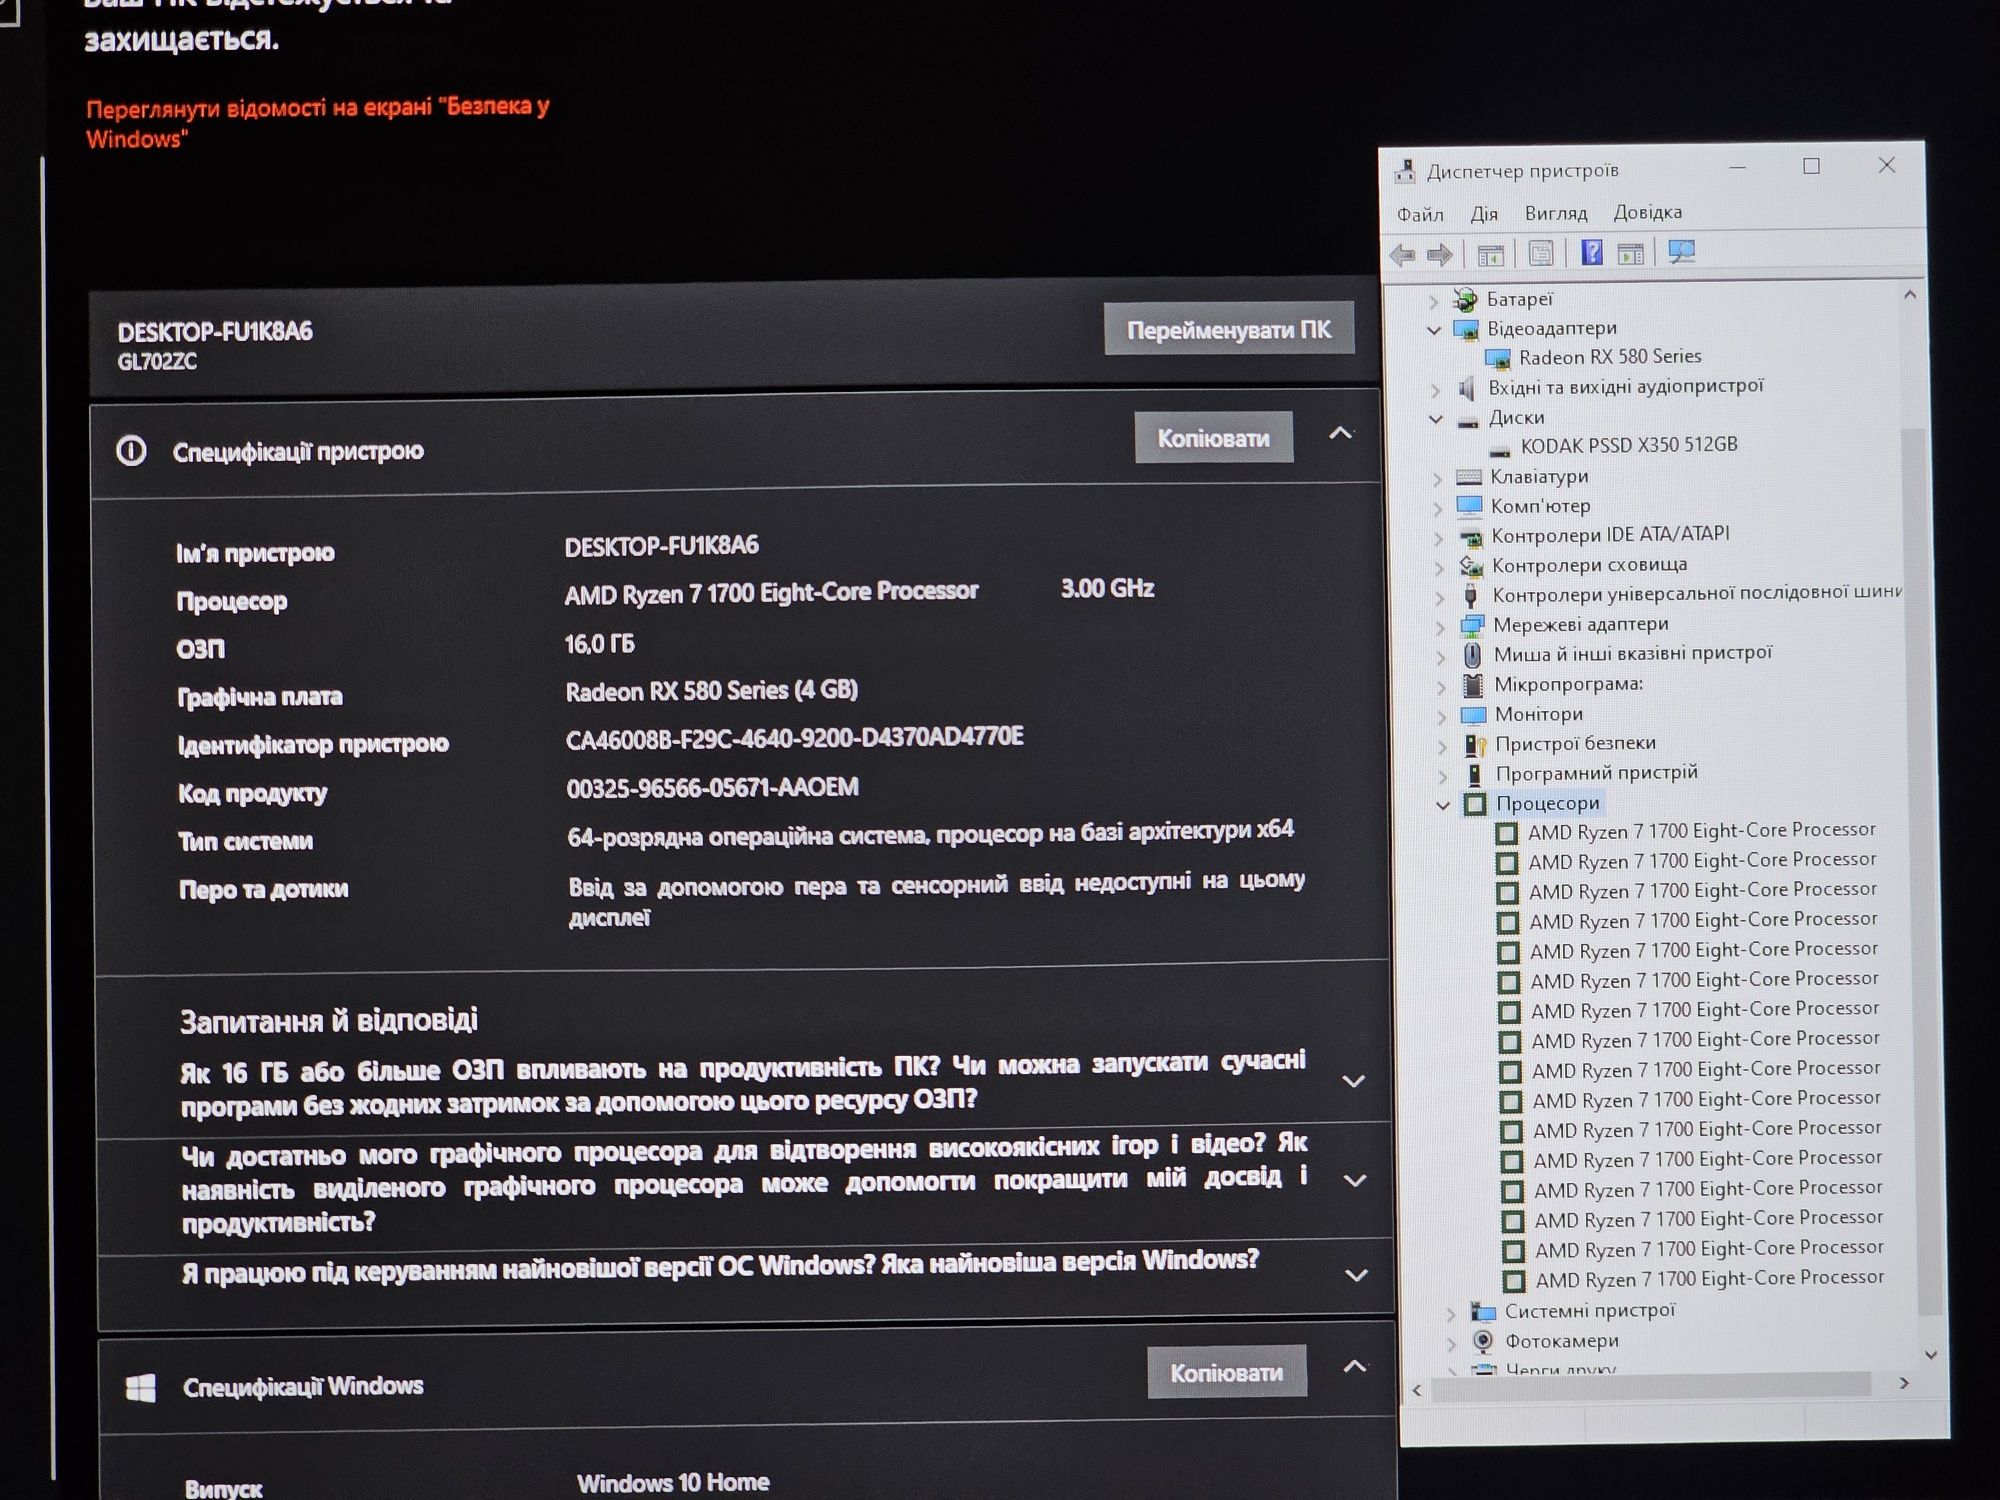The image size is (2000, 1500).
Task: Click the Forward arrow in Device Manager toolbar
Action: (1439, 256)
